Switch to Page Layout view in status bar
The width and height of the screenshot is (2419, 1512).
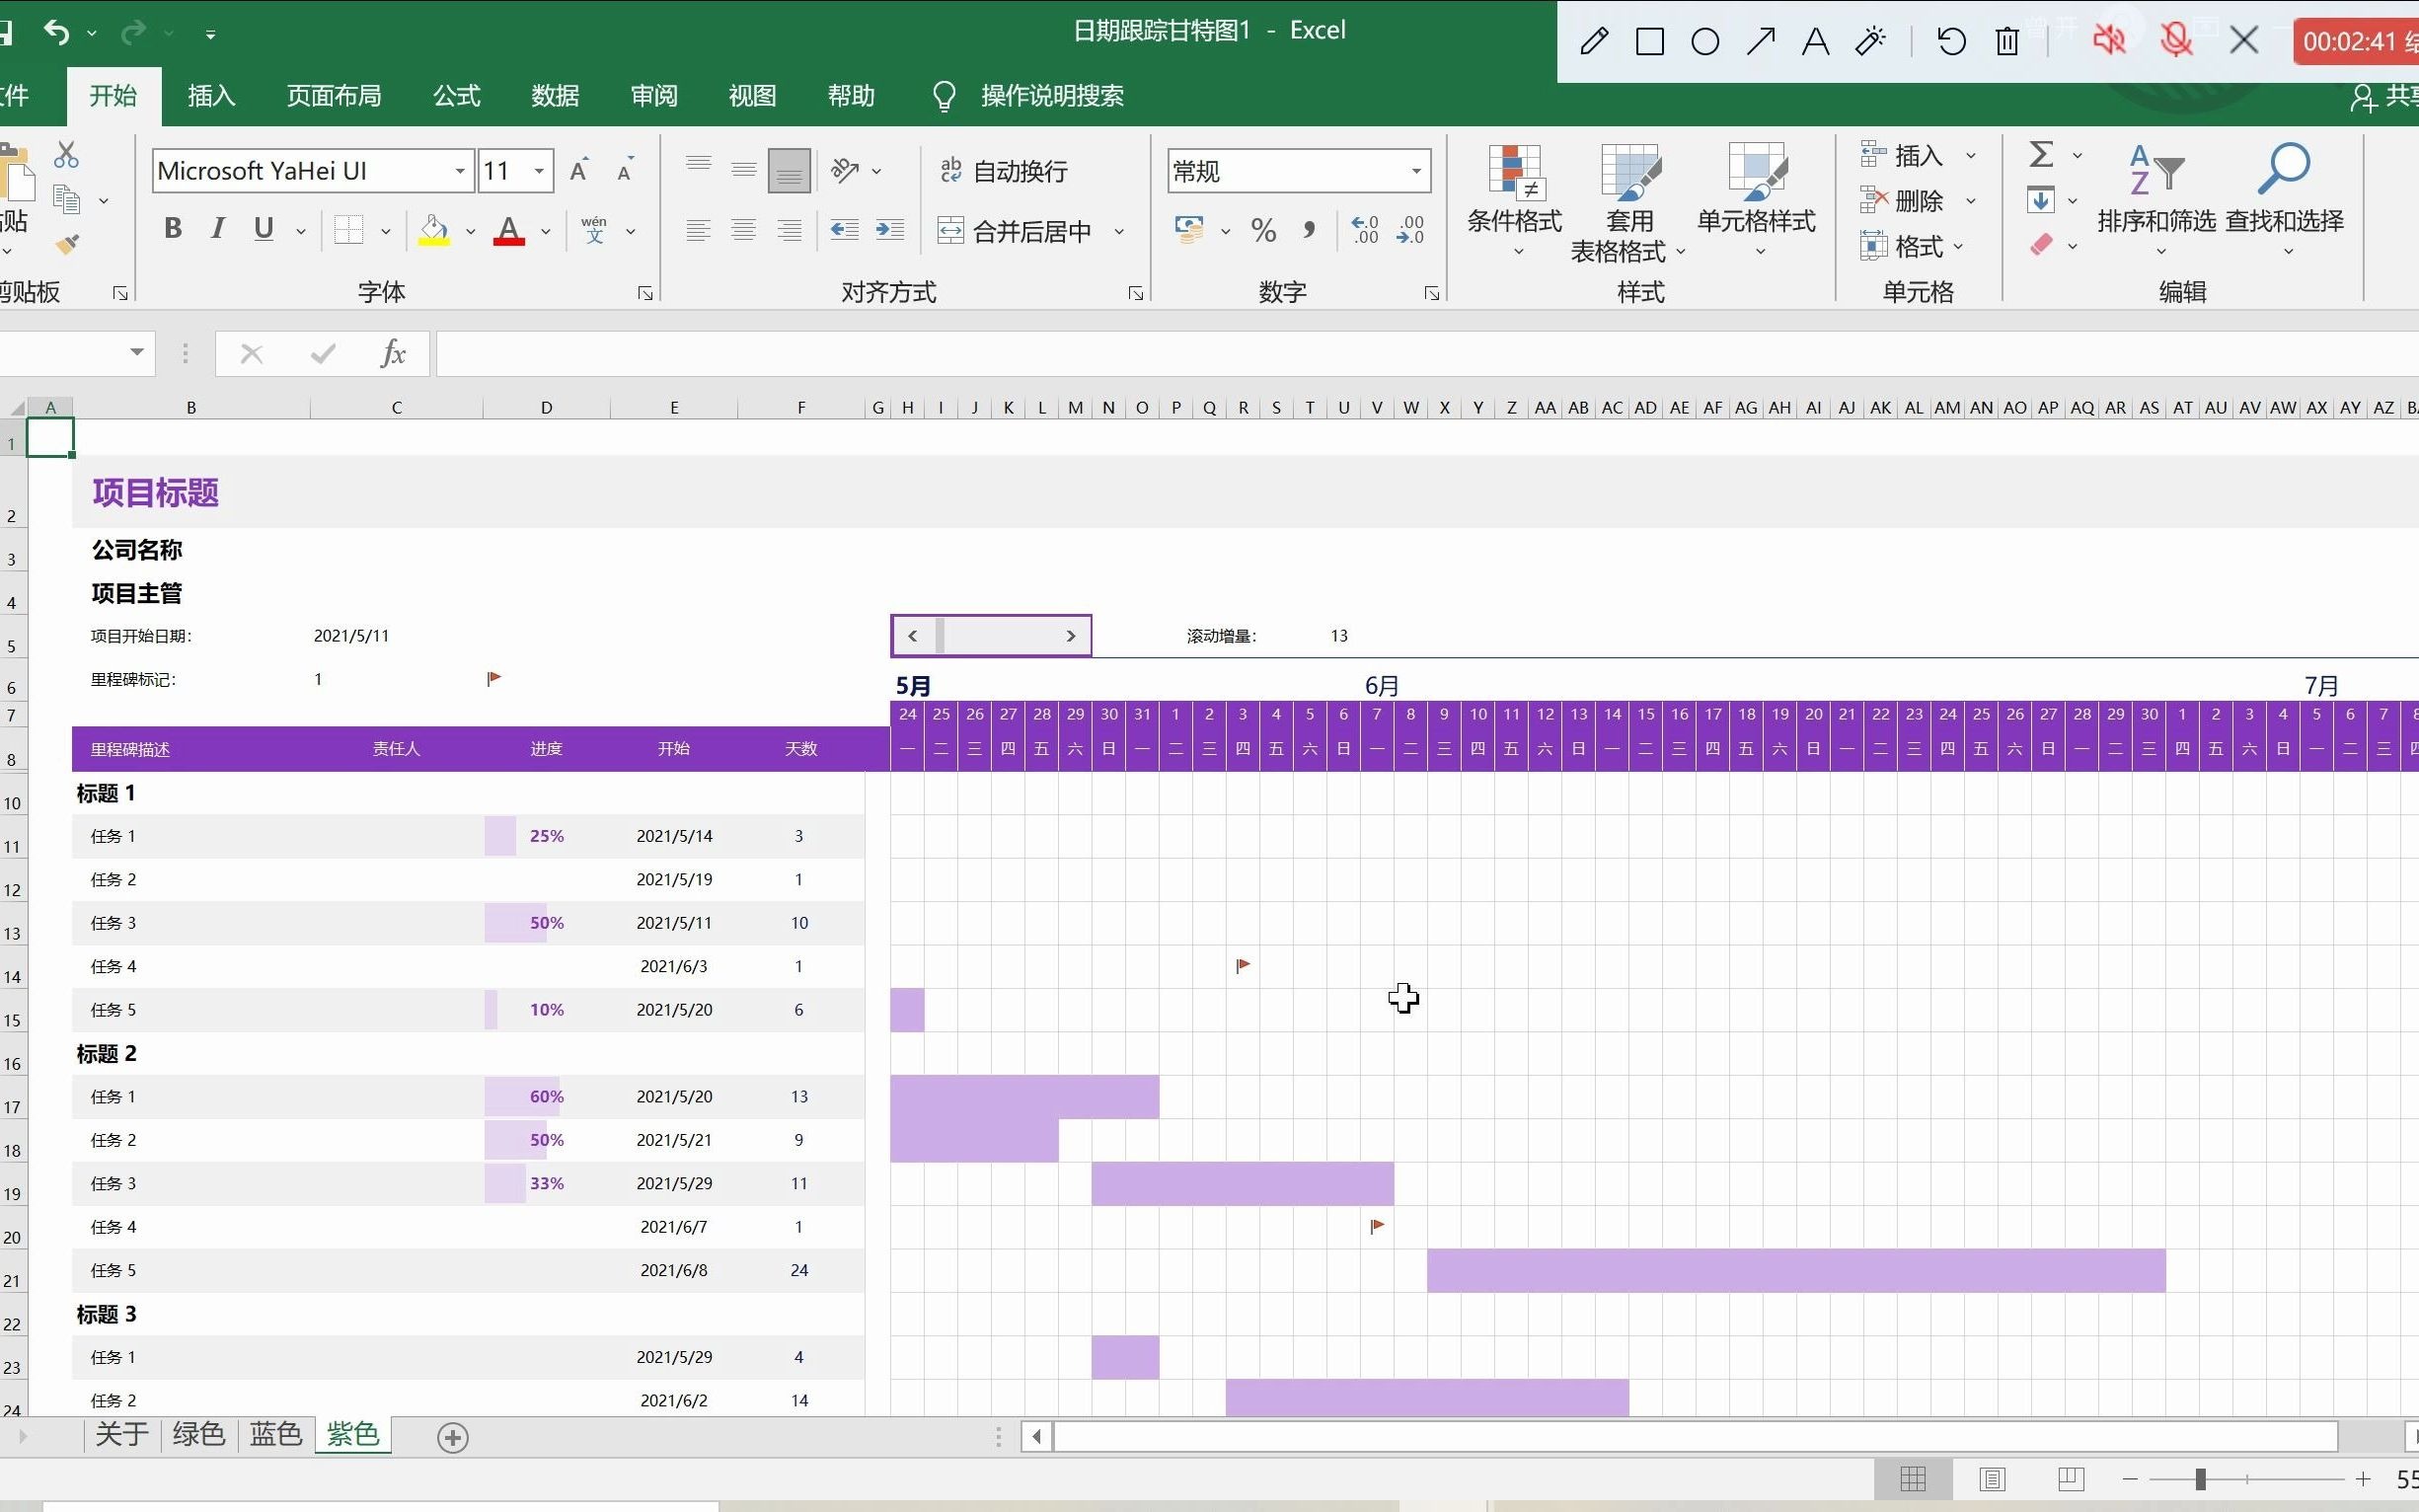(1992, 1478)
